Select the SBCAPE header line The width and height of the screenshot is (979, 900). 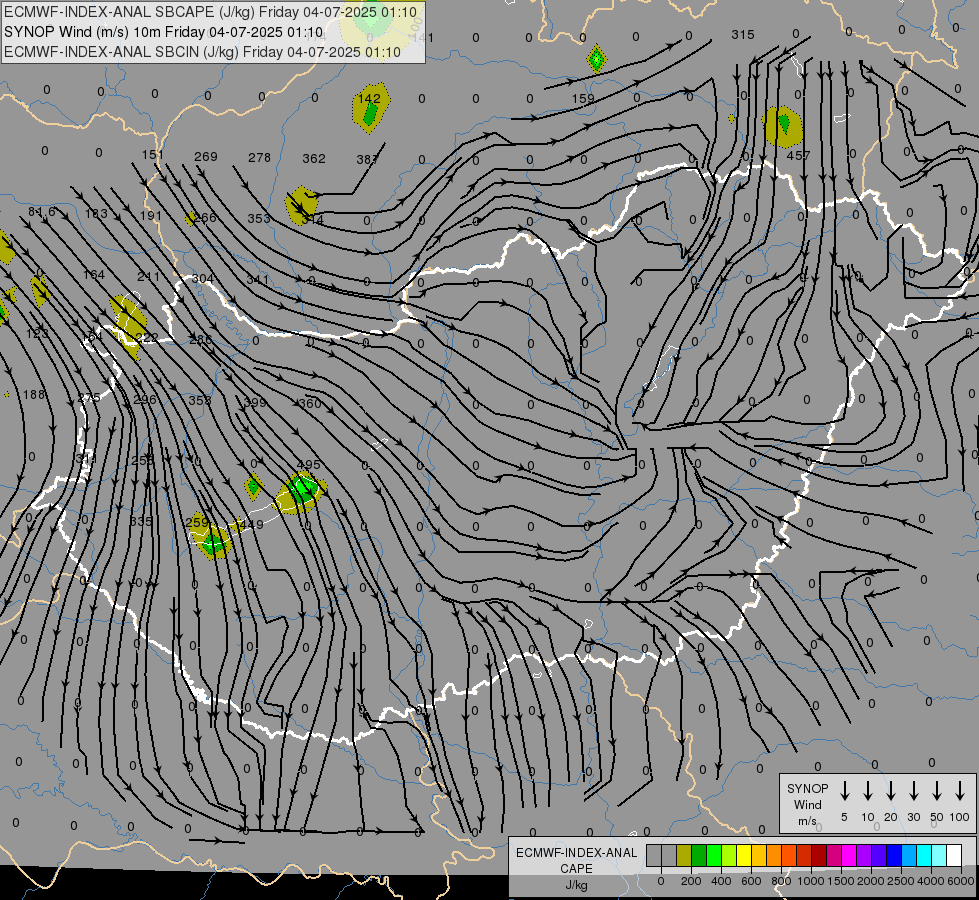210,12
